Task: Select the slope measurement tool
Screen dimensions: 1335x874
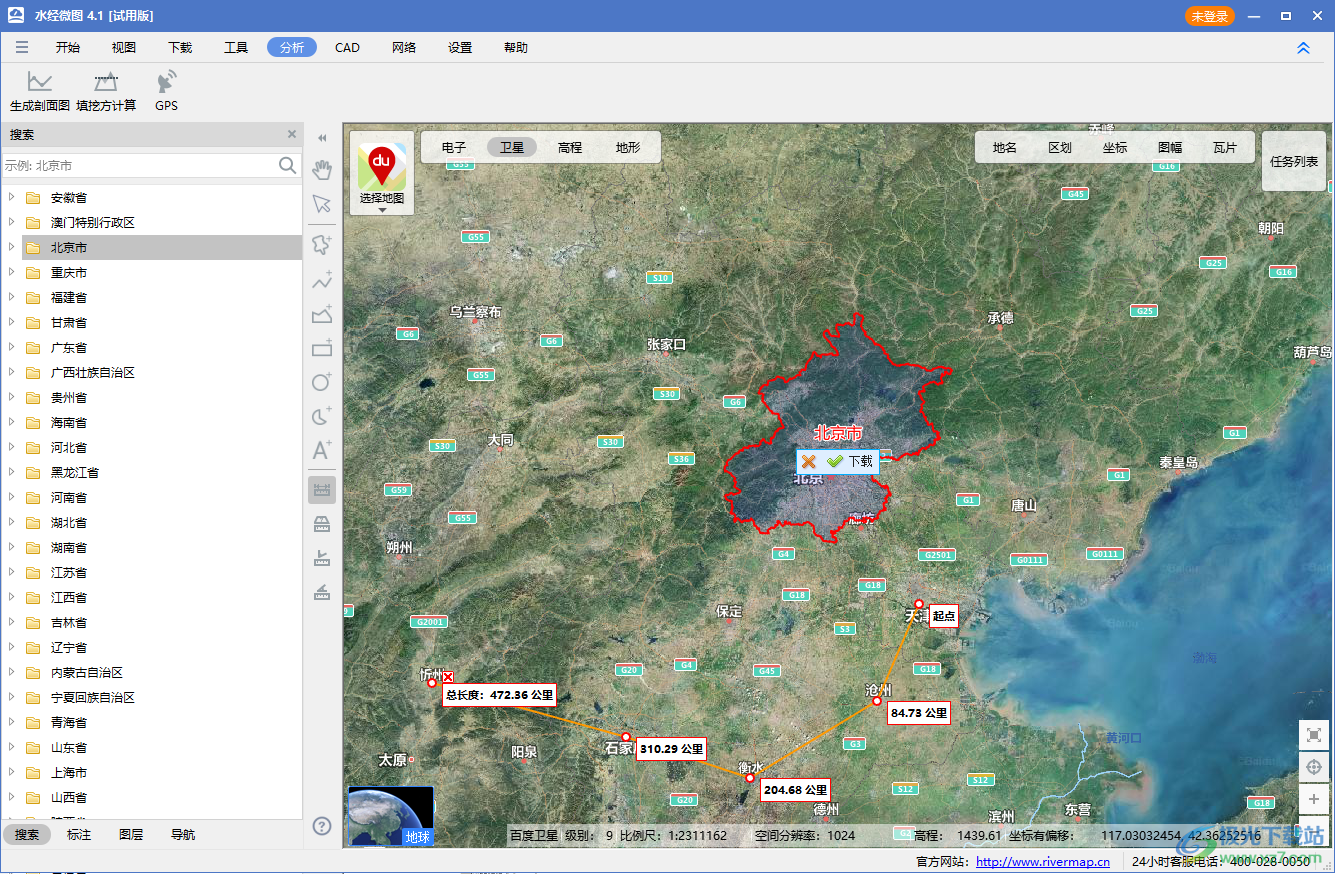Action: coord(322,592)
